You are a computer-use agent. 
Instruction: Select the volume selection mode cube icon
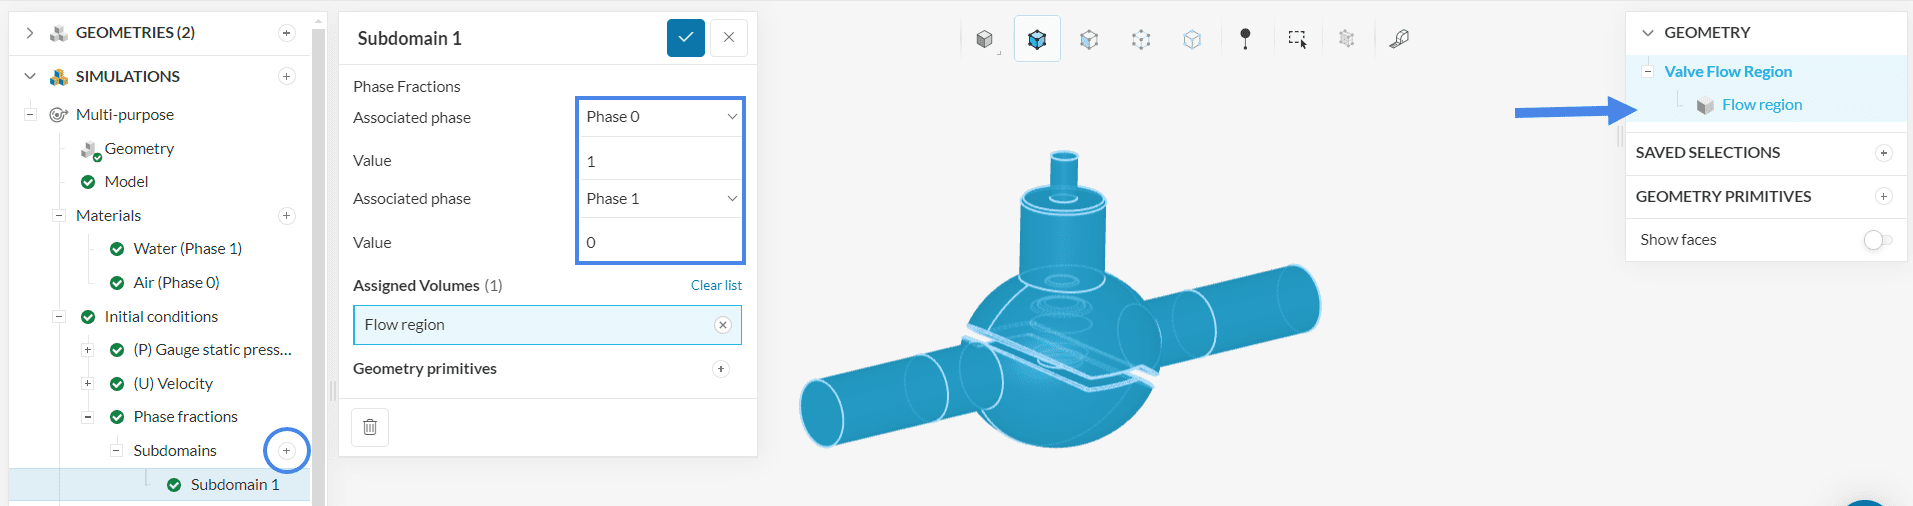click(1037, 39)
